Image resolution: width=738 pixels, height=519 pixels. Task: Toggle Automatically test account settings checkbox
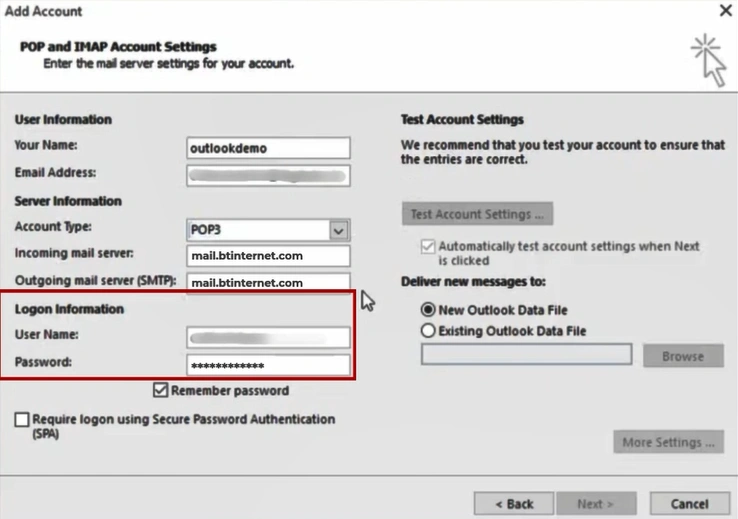pyautogui.click(x=428, y=247)
